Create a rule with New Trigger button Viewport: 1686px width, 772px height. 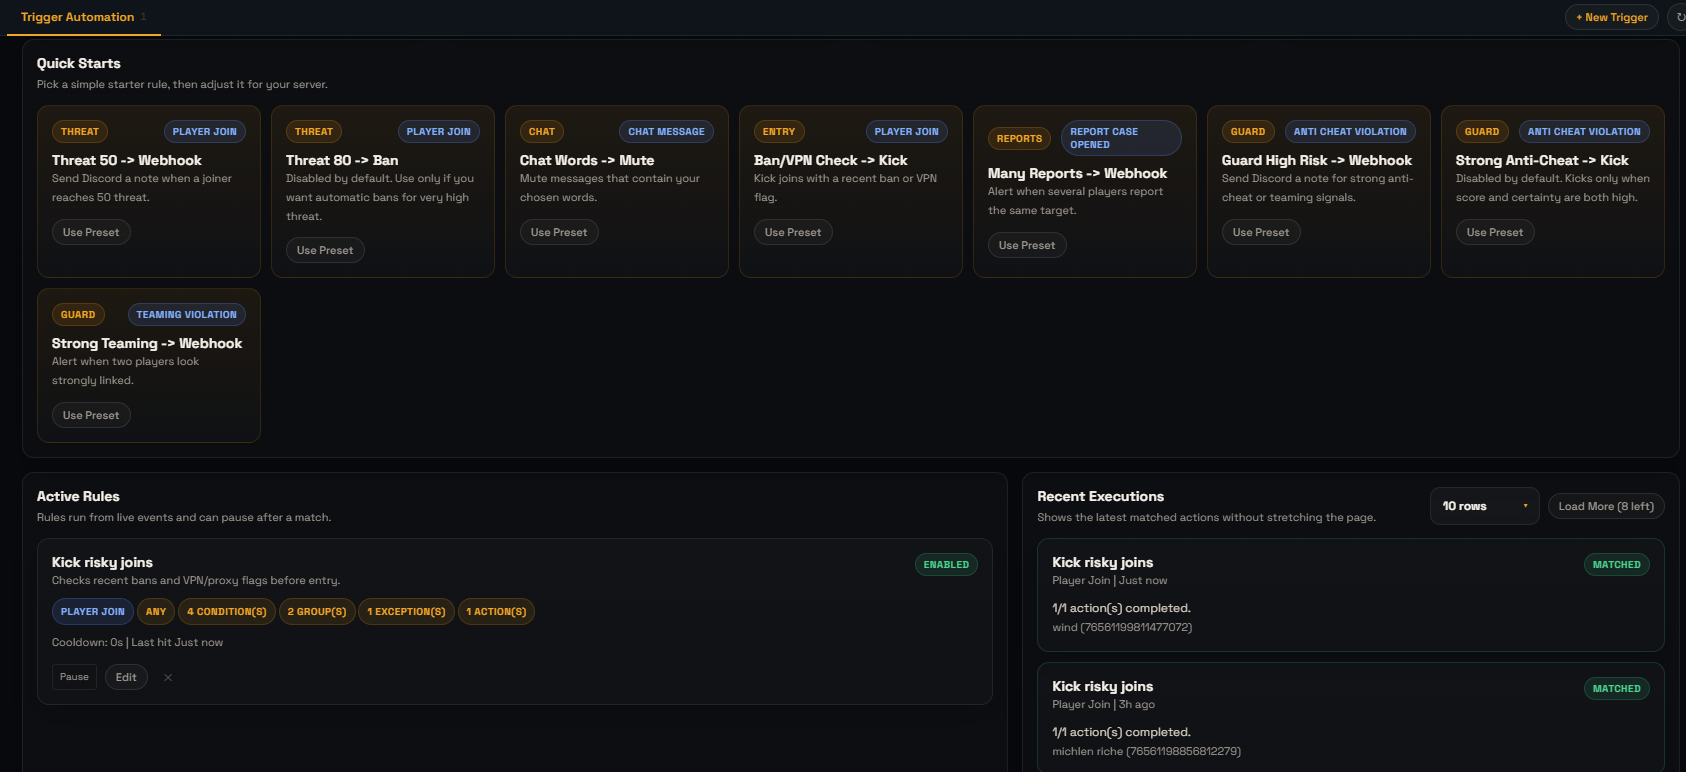click(x=1612, y=17)
